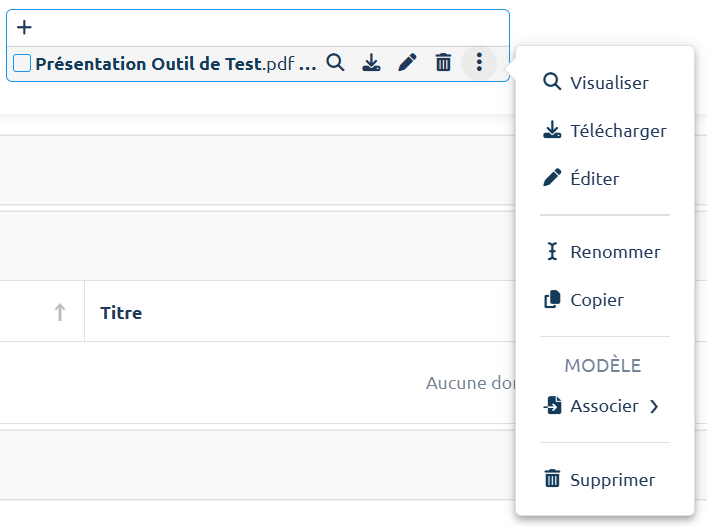The image size is (707, 526).
Task: Click the up arrow sort icon in table header
Action: click(60, 313)
